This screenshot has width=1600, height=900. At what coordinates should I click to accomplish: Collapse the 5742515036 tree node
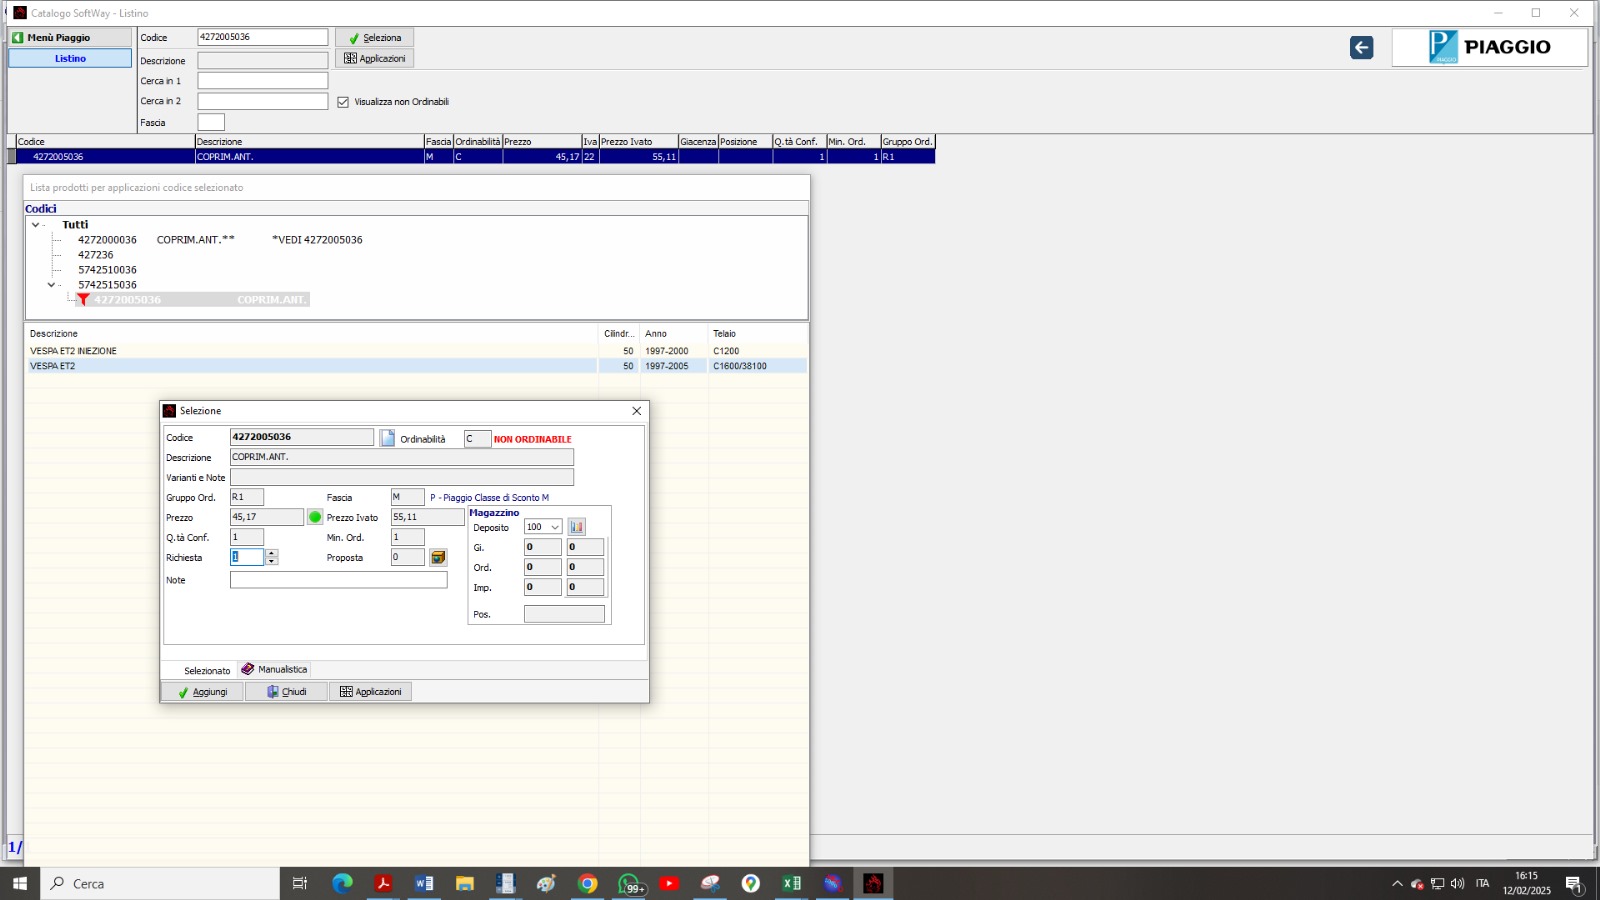point(52,285)
